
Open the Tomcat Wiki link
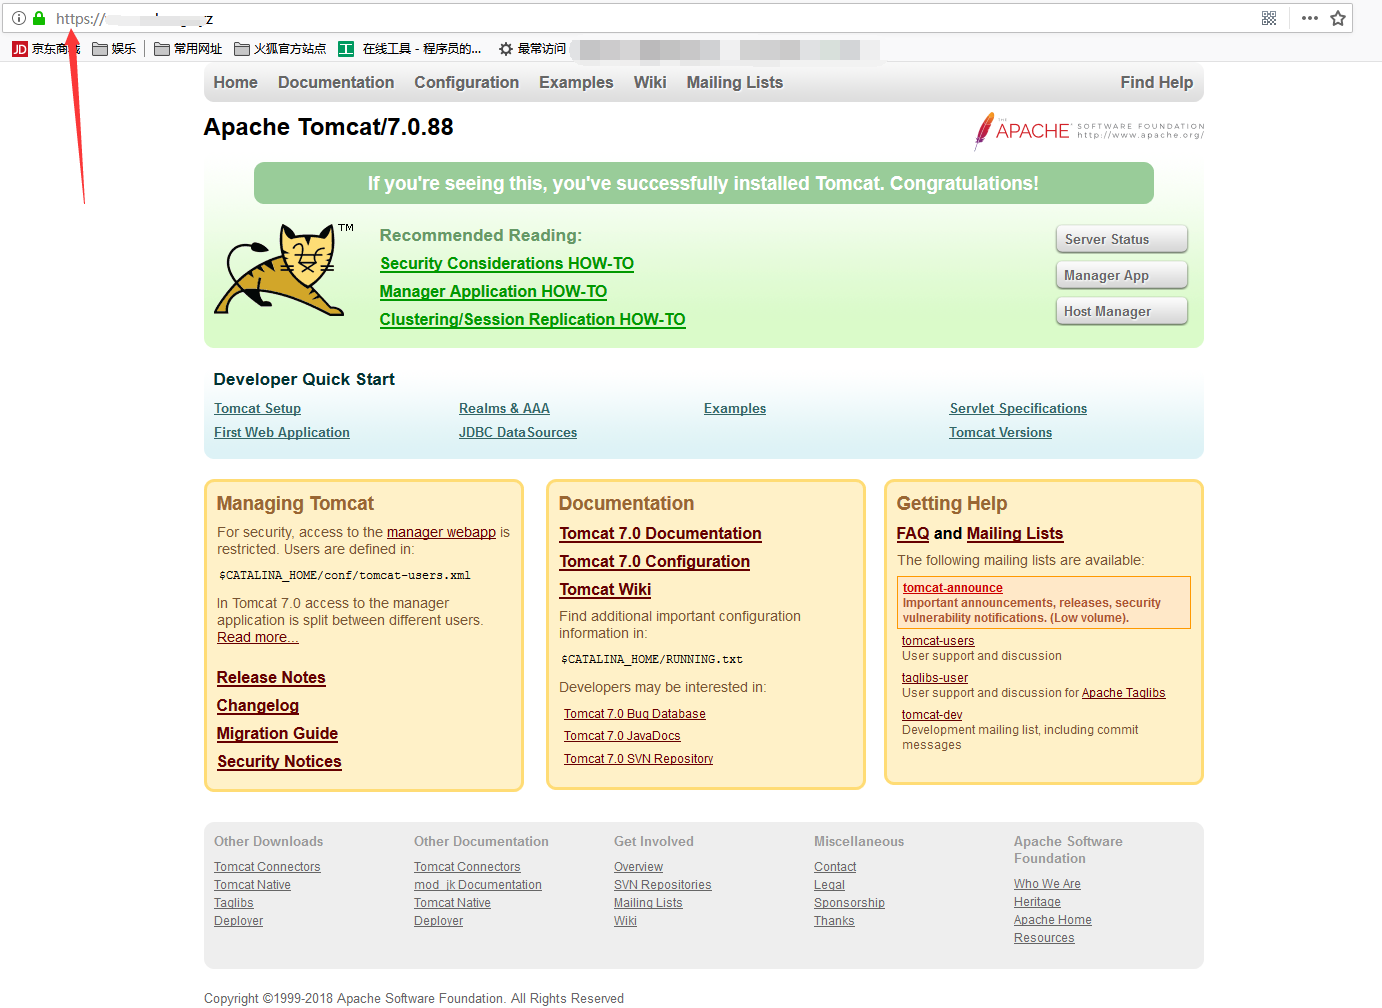point(605,589)
